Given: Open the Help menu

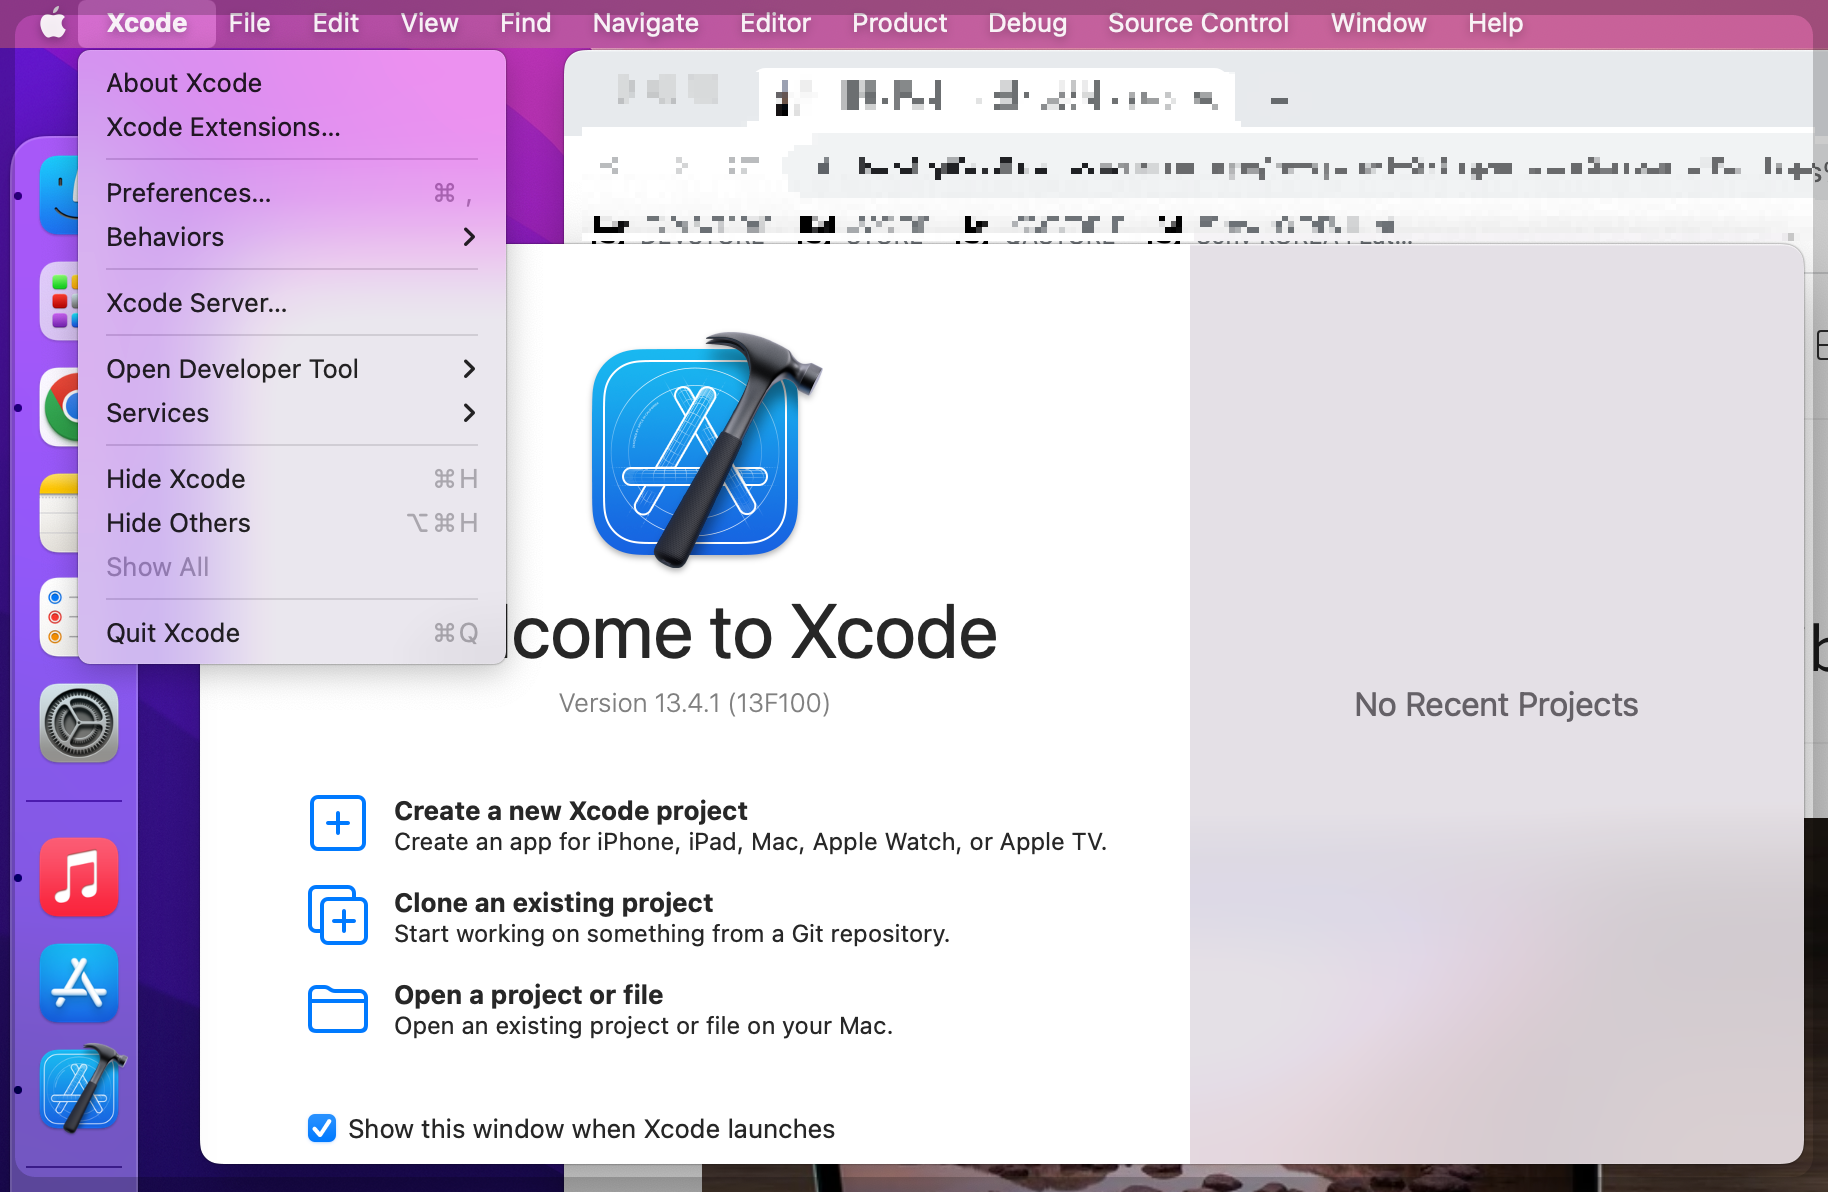Looking at the screenshot, I should click(x=1496, y=23).
